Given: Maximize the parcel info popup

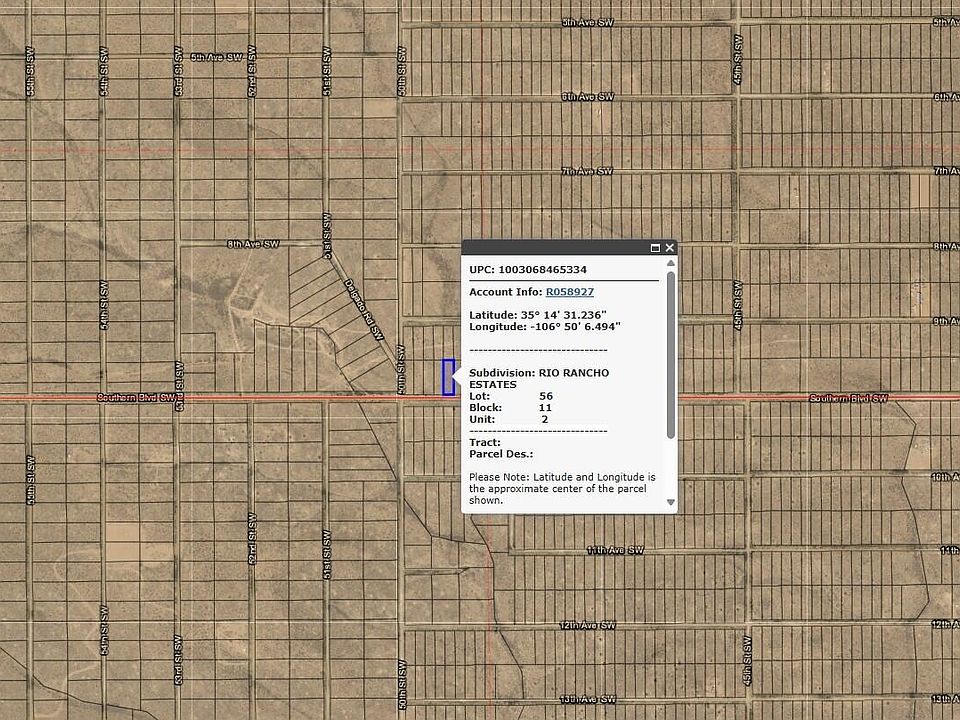Looking at the screenshot, I should (655, 248).
